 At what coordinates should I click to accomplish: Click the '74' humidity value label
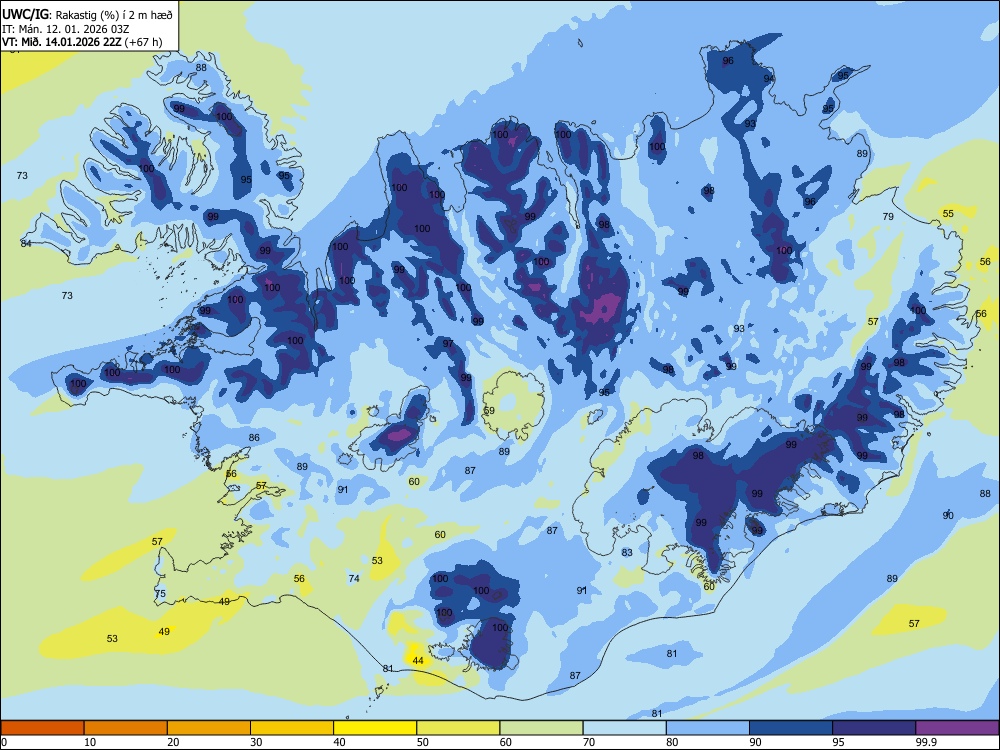354,578
